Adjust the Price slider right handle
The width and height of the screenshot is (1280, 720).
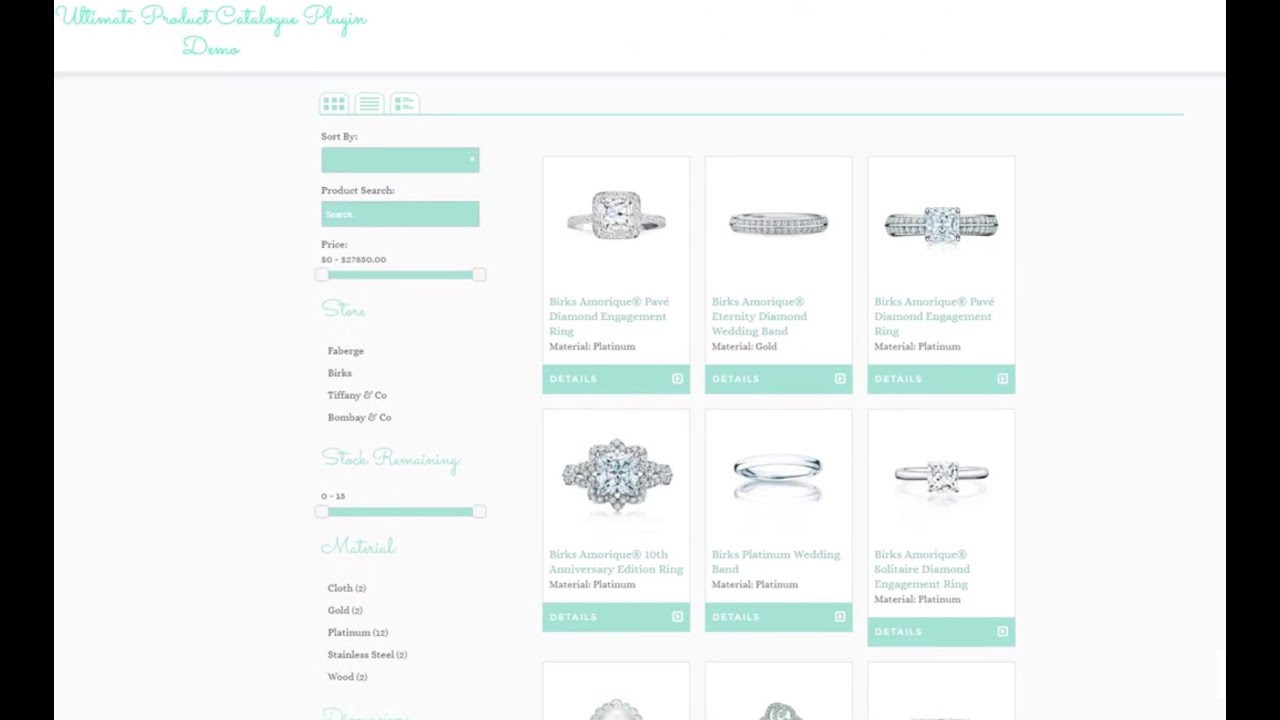point(479,274)
